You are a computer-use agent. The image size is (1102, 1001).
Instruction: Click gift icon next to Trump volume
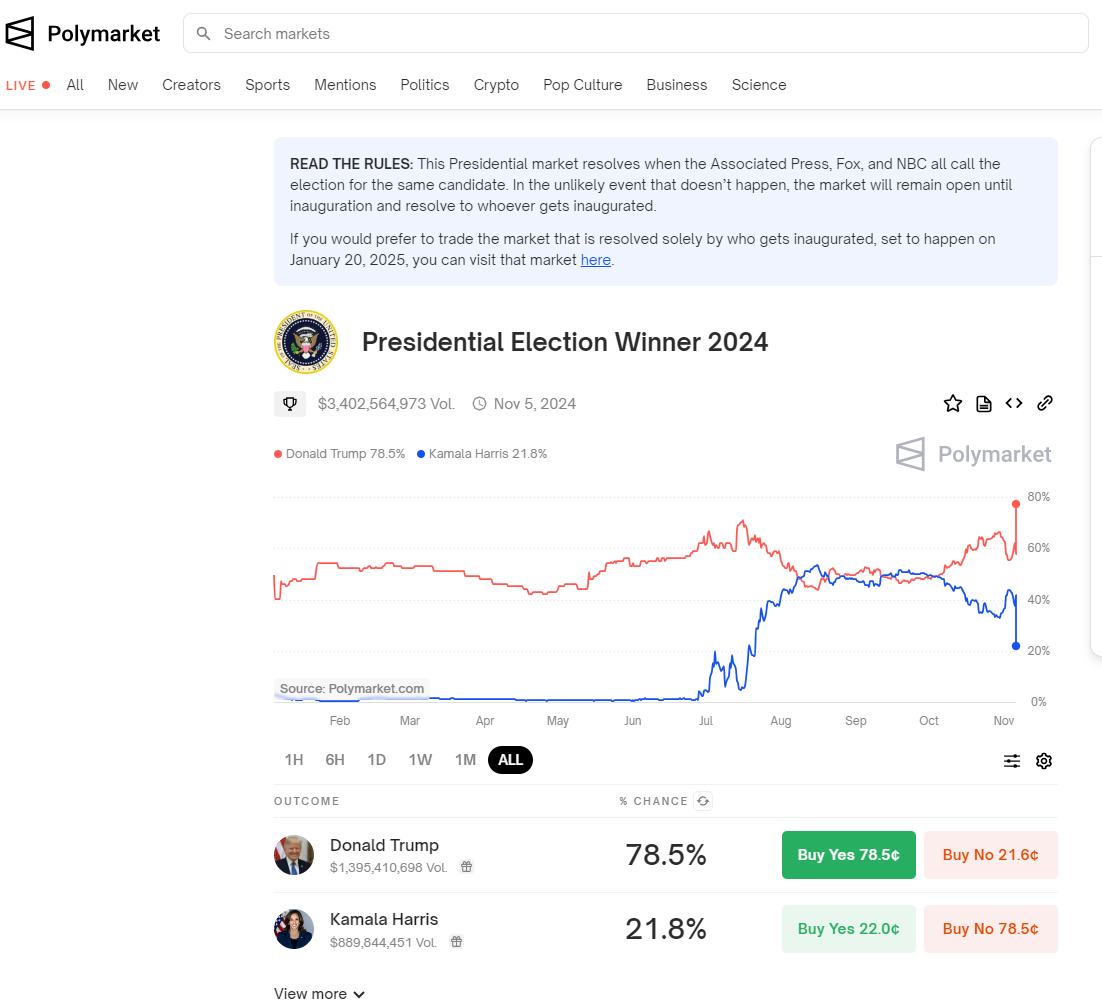(466, 867)
